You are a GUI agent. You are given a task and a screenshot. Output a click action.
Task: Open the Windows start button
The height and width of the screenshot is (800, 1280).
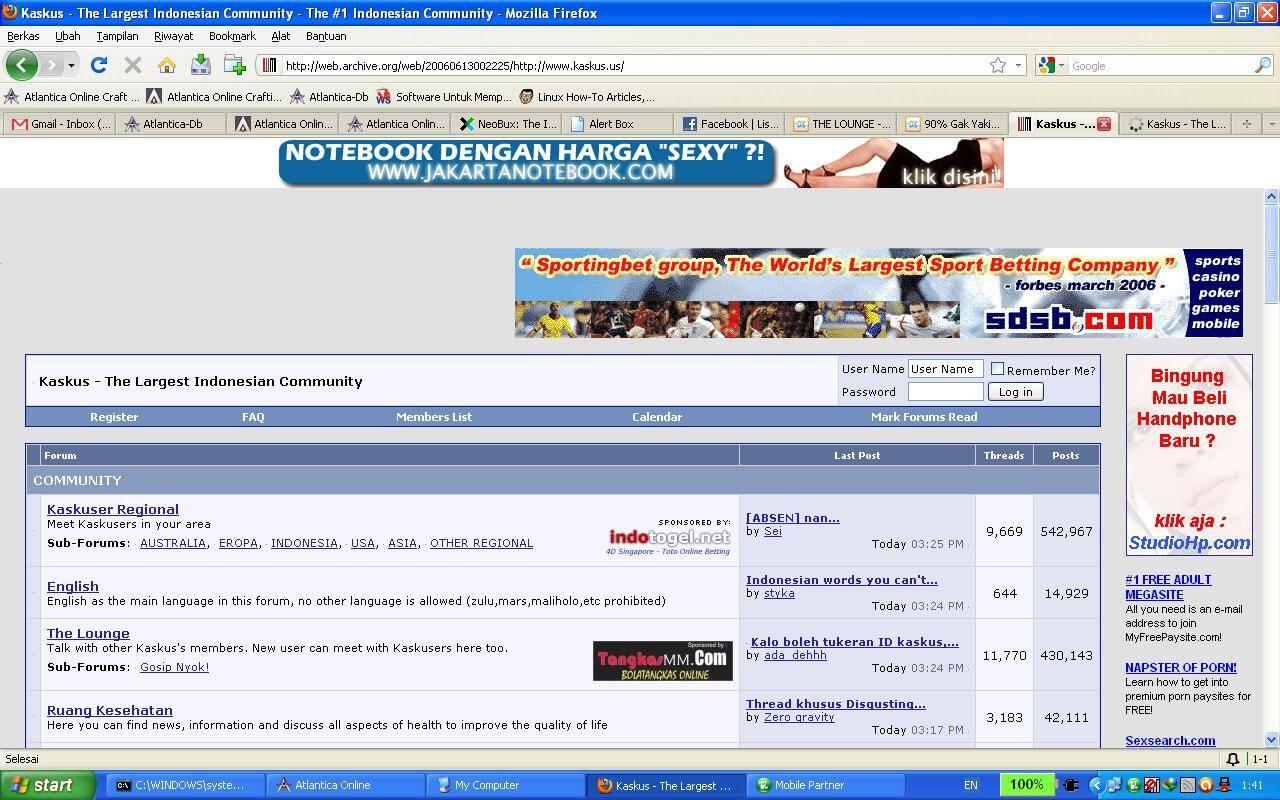[x=47, y=785]
